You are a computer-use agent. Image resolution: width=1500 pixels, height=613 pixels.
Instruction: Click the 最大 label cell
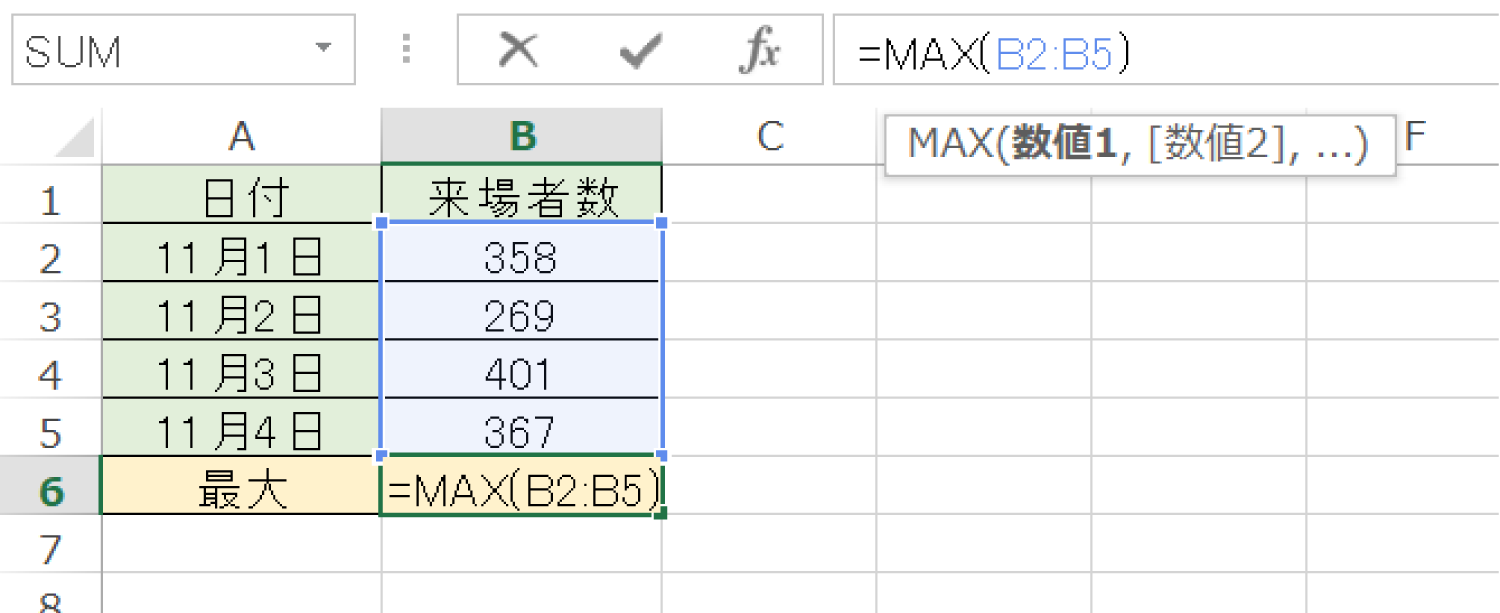pos(242,490)
